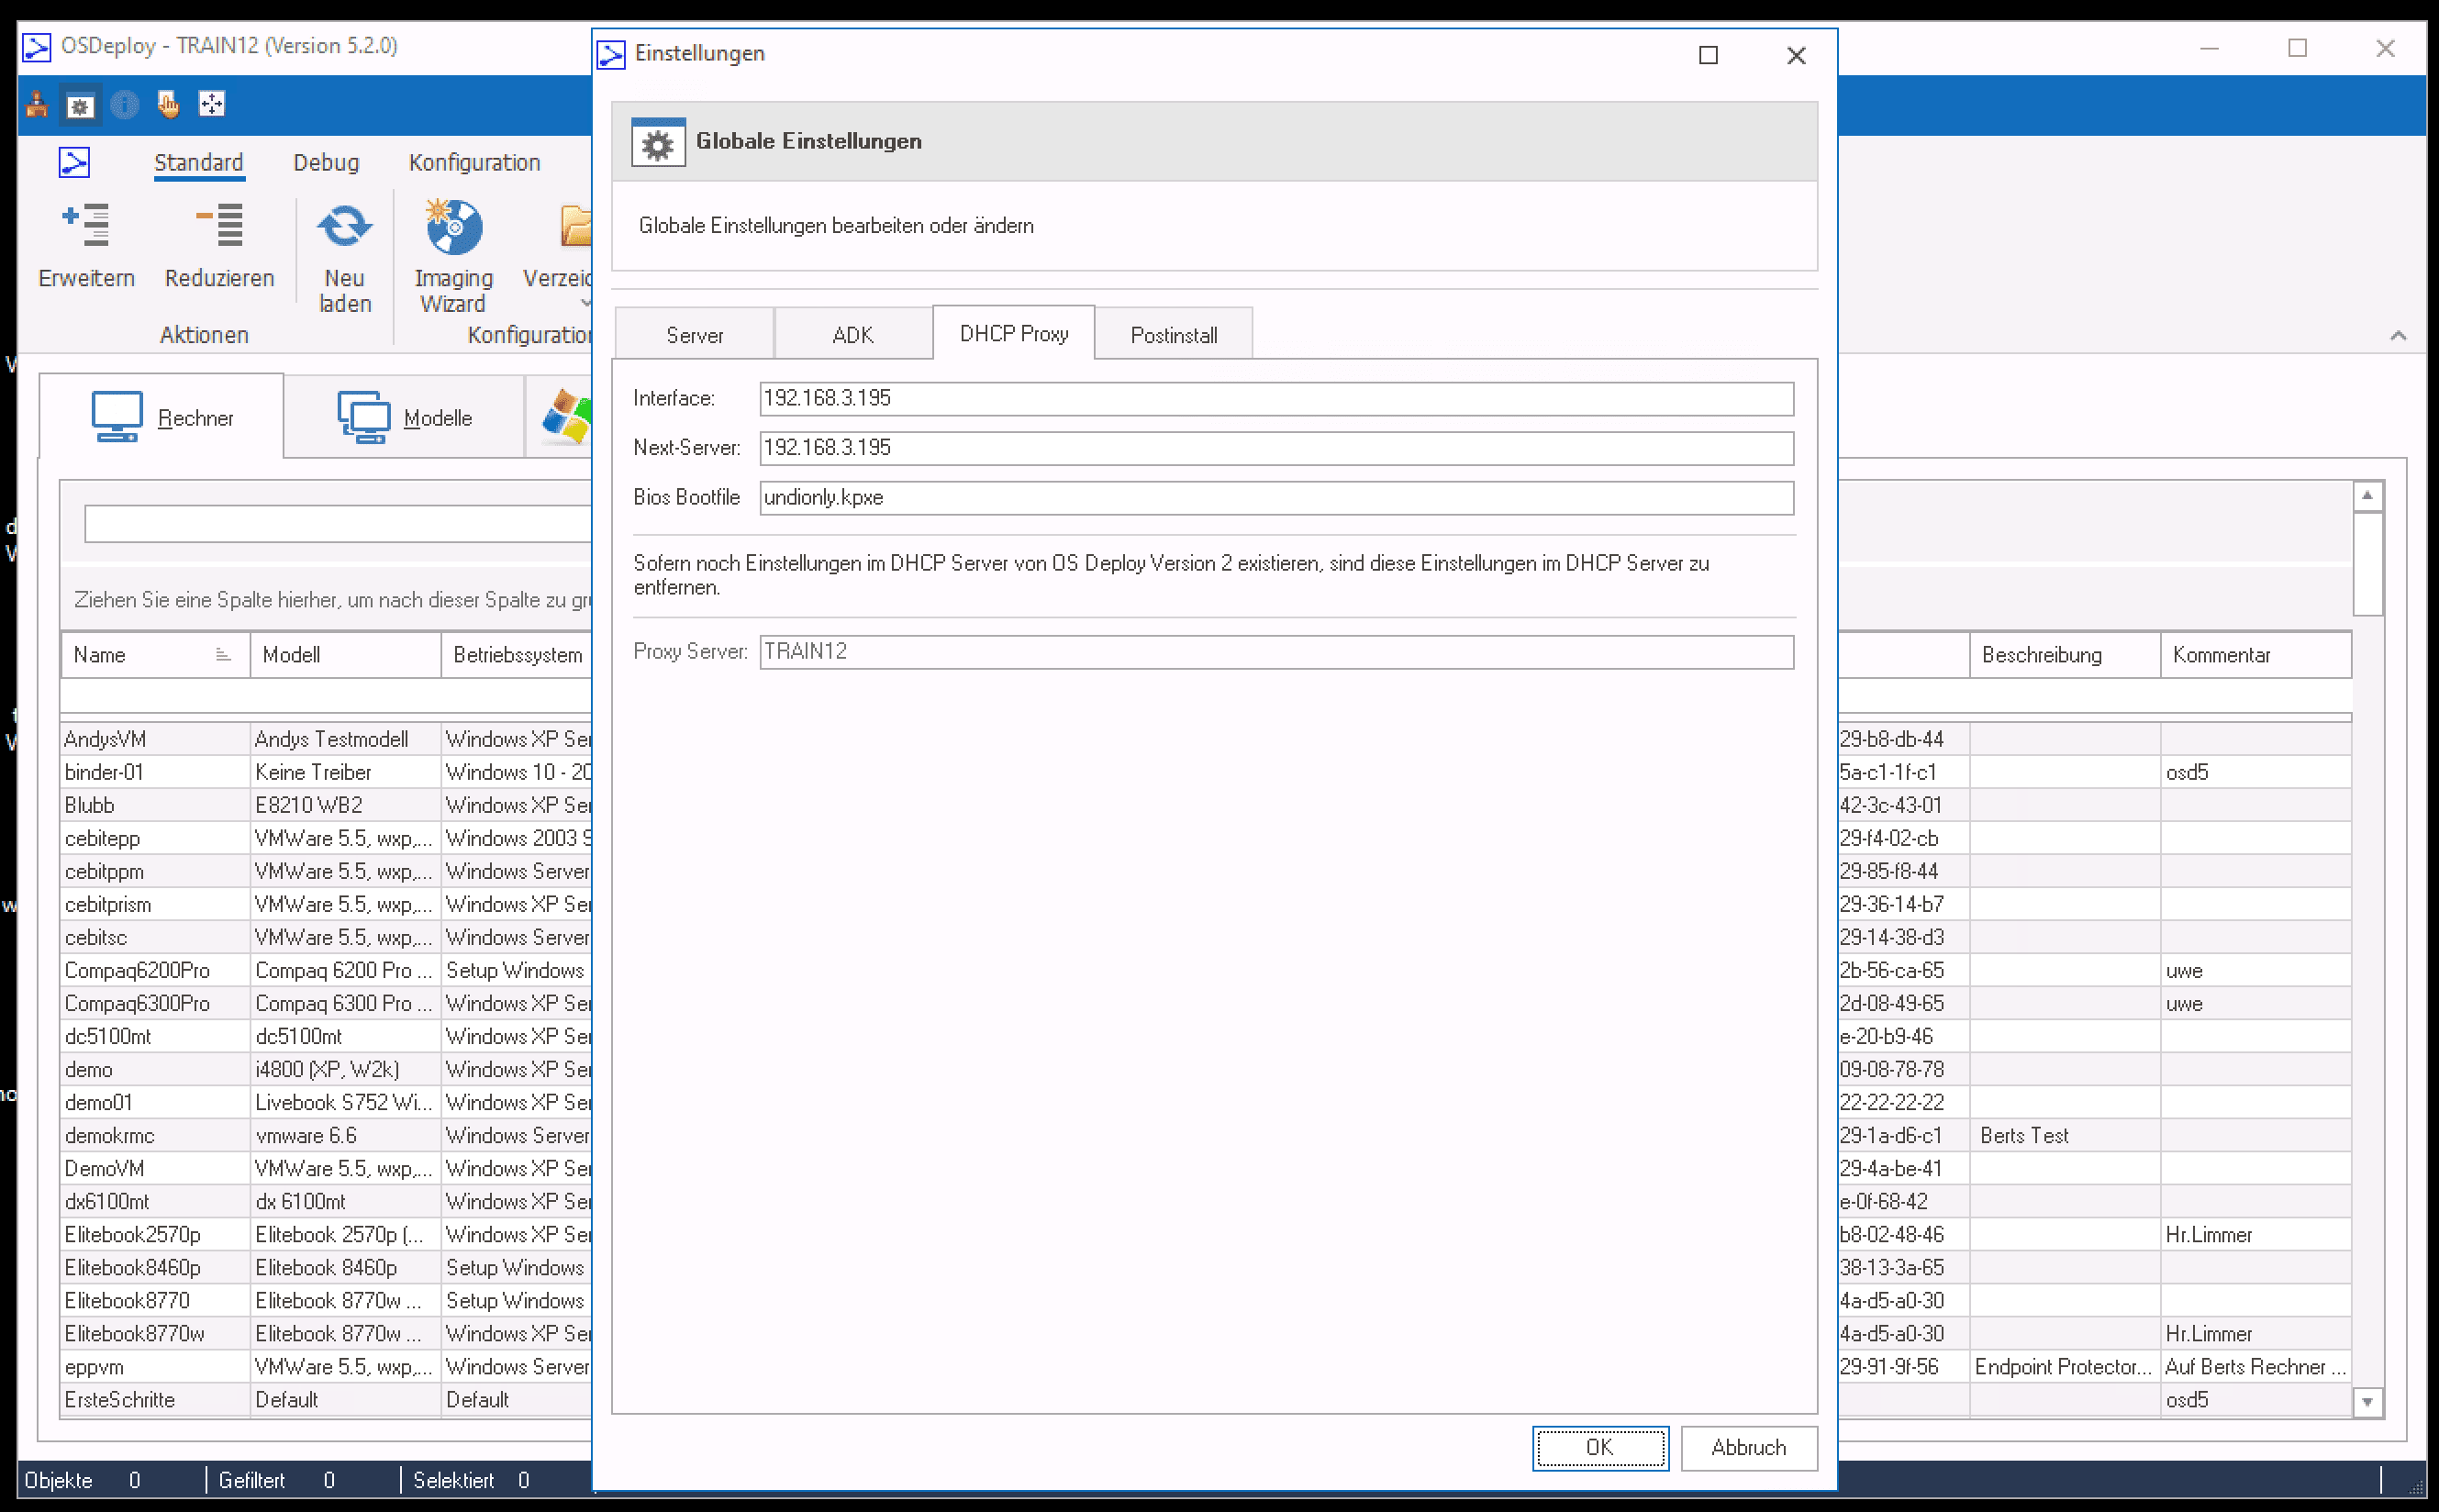Open the settings gear icon in the title bar

point(80,104)
